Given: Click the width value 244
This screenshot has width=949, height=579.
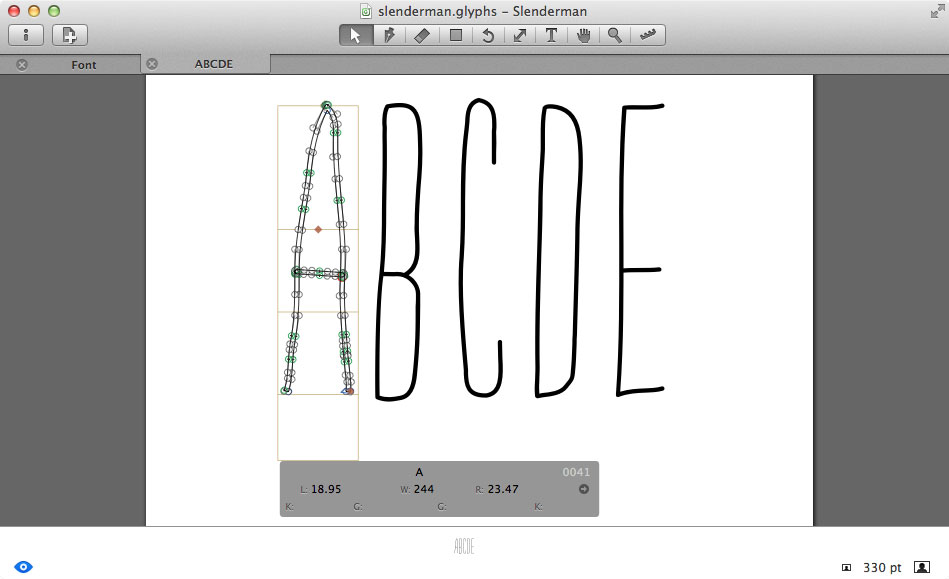Looking at the screenshot, I should (424, 489).
